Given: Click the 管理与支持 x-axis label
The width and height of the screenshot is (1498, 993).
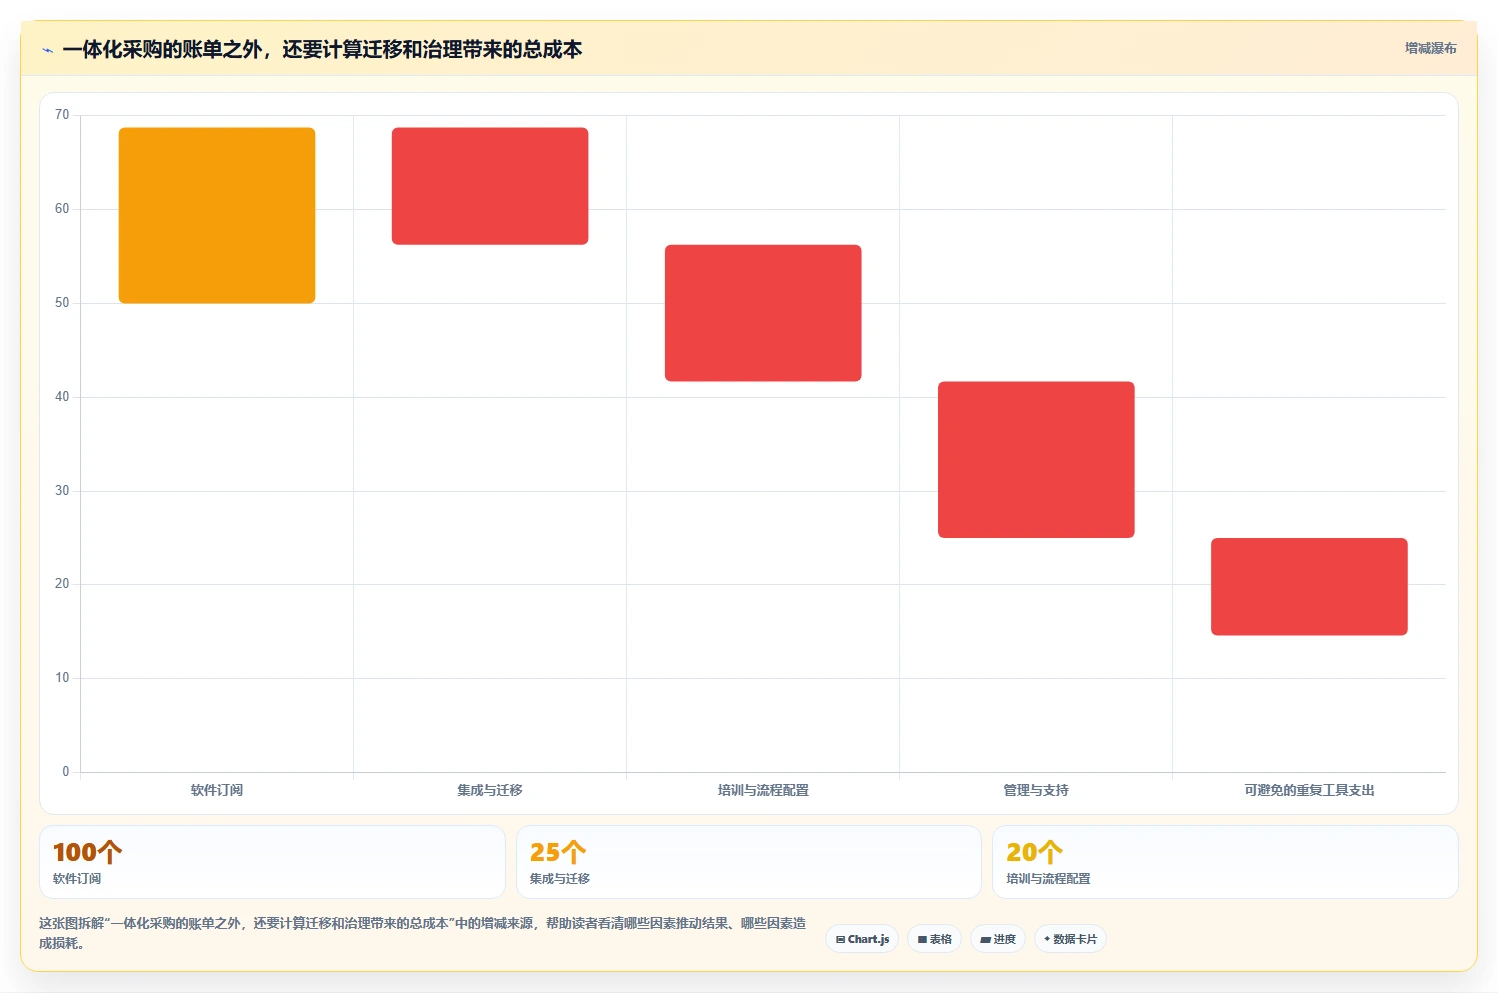Looking at the screenshot, I should [1036, 790].
